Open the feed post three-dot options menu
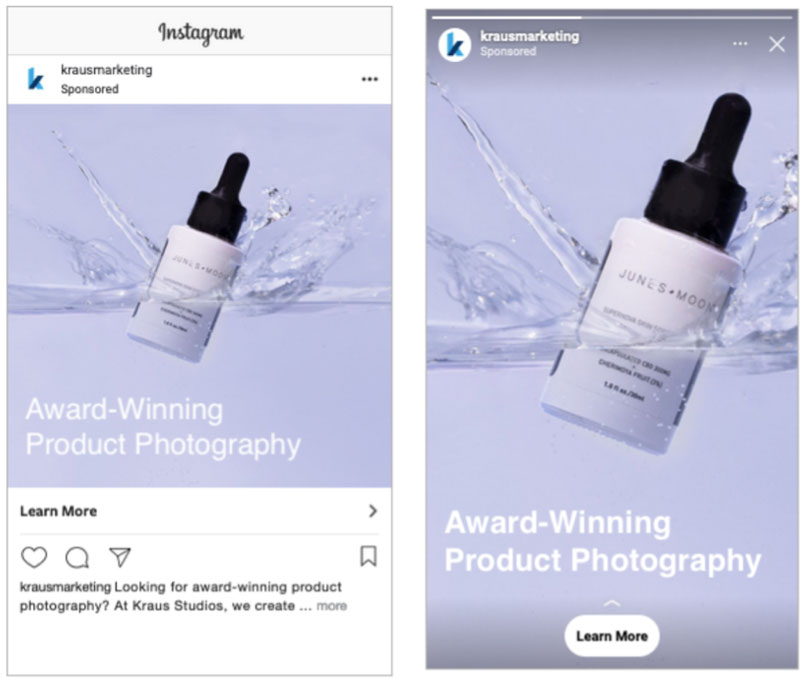Image resolution: width=810 pixels, height=684 pixels. pos(369,79)
